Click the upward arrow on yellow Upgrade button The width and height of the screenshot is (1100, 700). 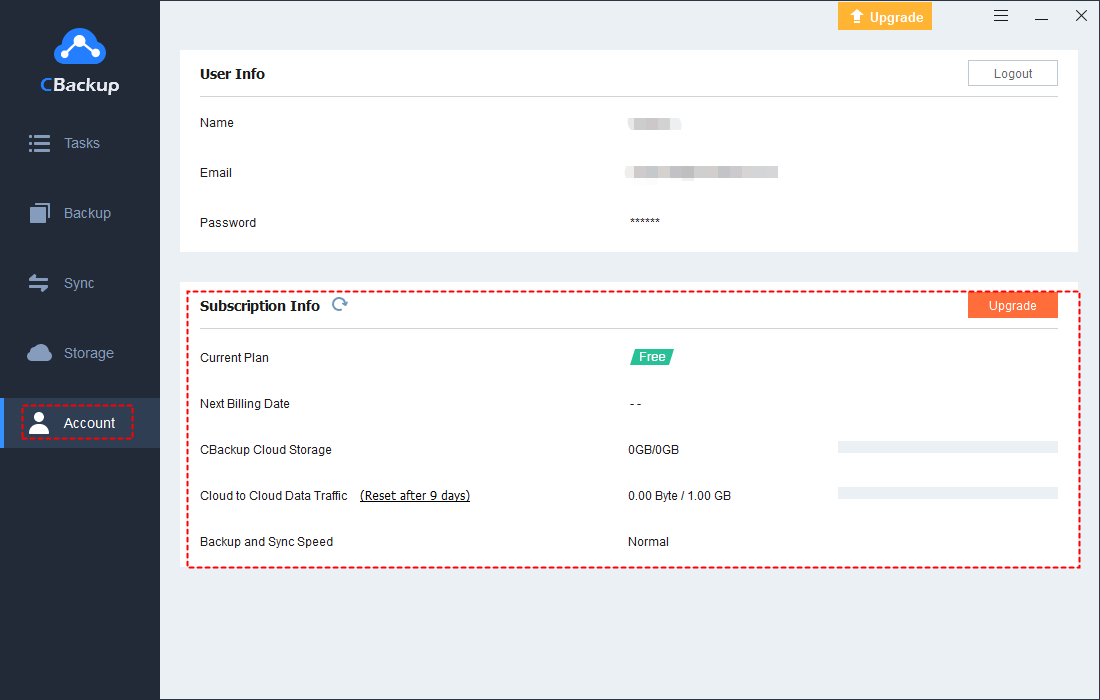(x=857, y=17)
